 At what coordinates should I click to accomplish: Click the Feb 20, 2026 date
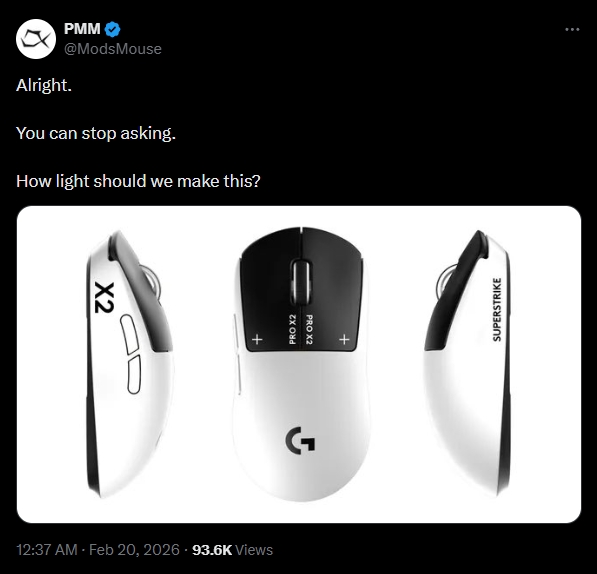pos(134,550)
